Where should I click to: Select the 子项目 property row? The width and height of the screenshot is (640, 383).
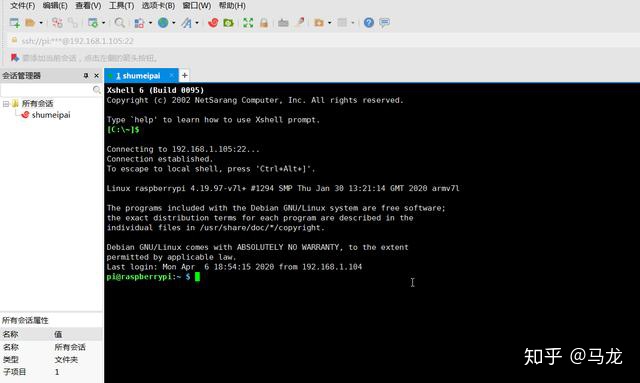(x=51, y=372)
